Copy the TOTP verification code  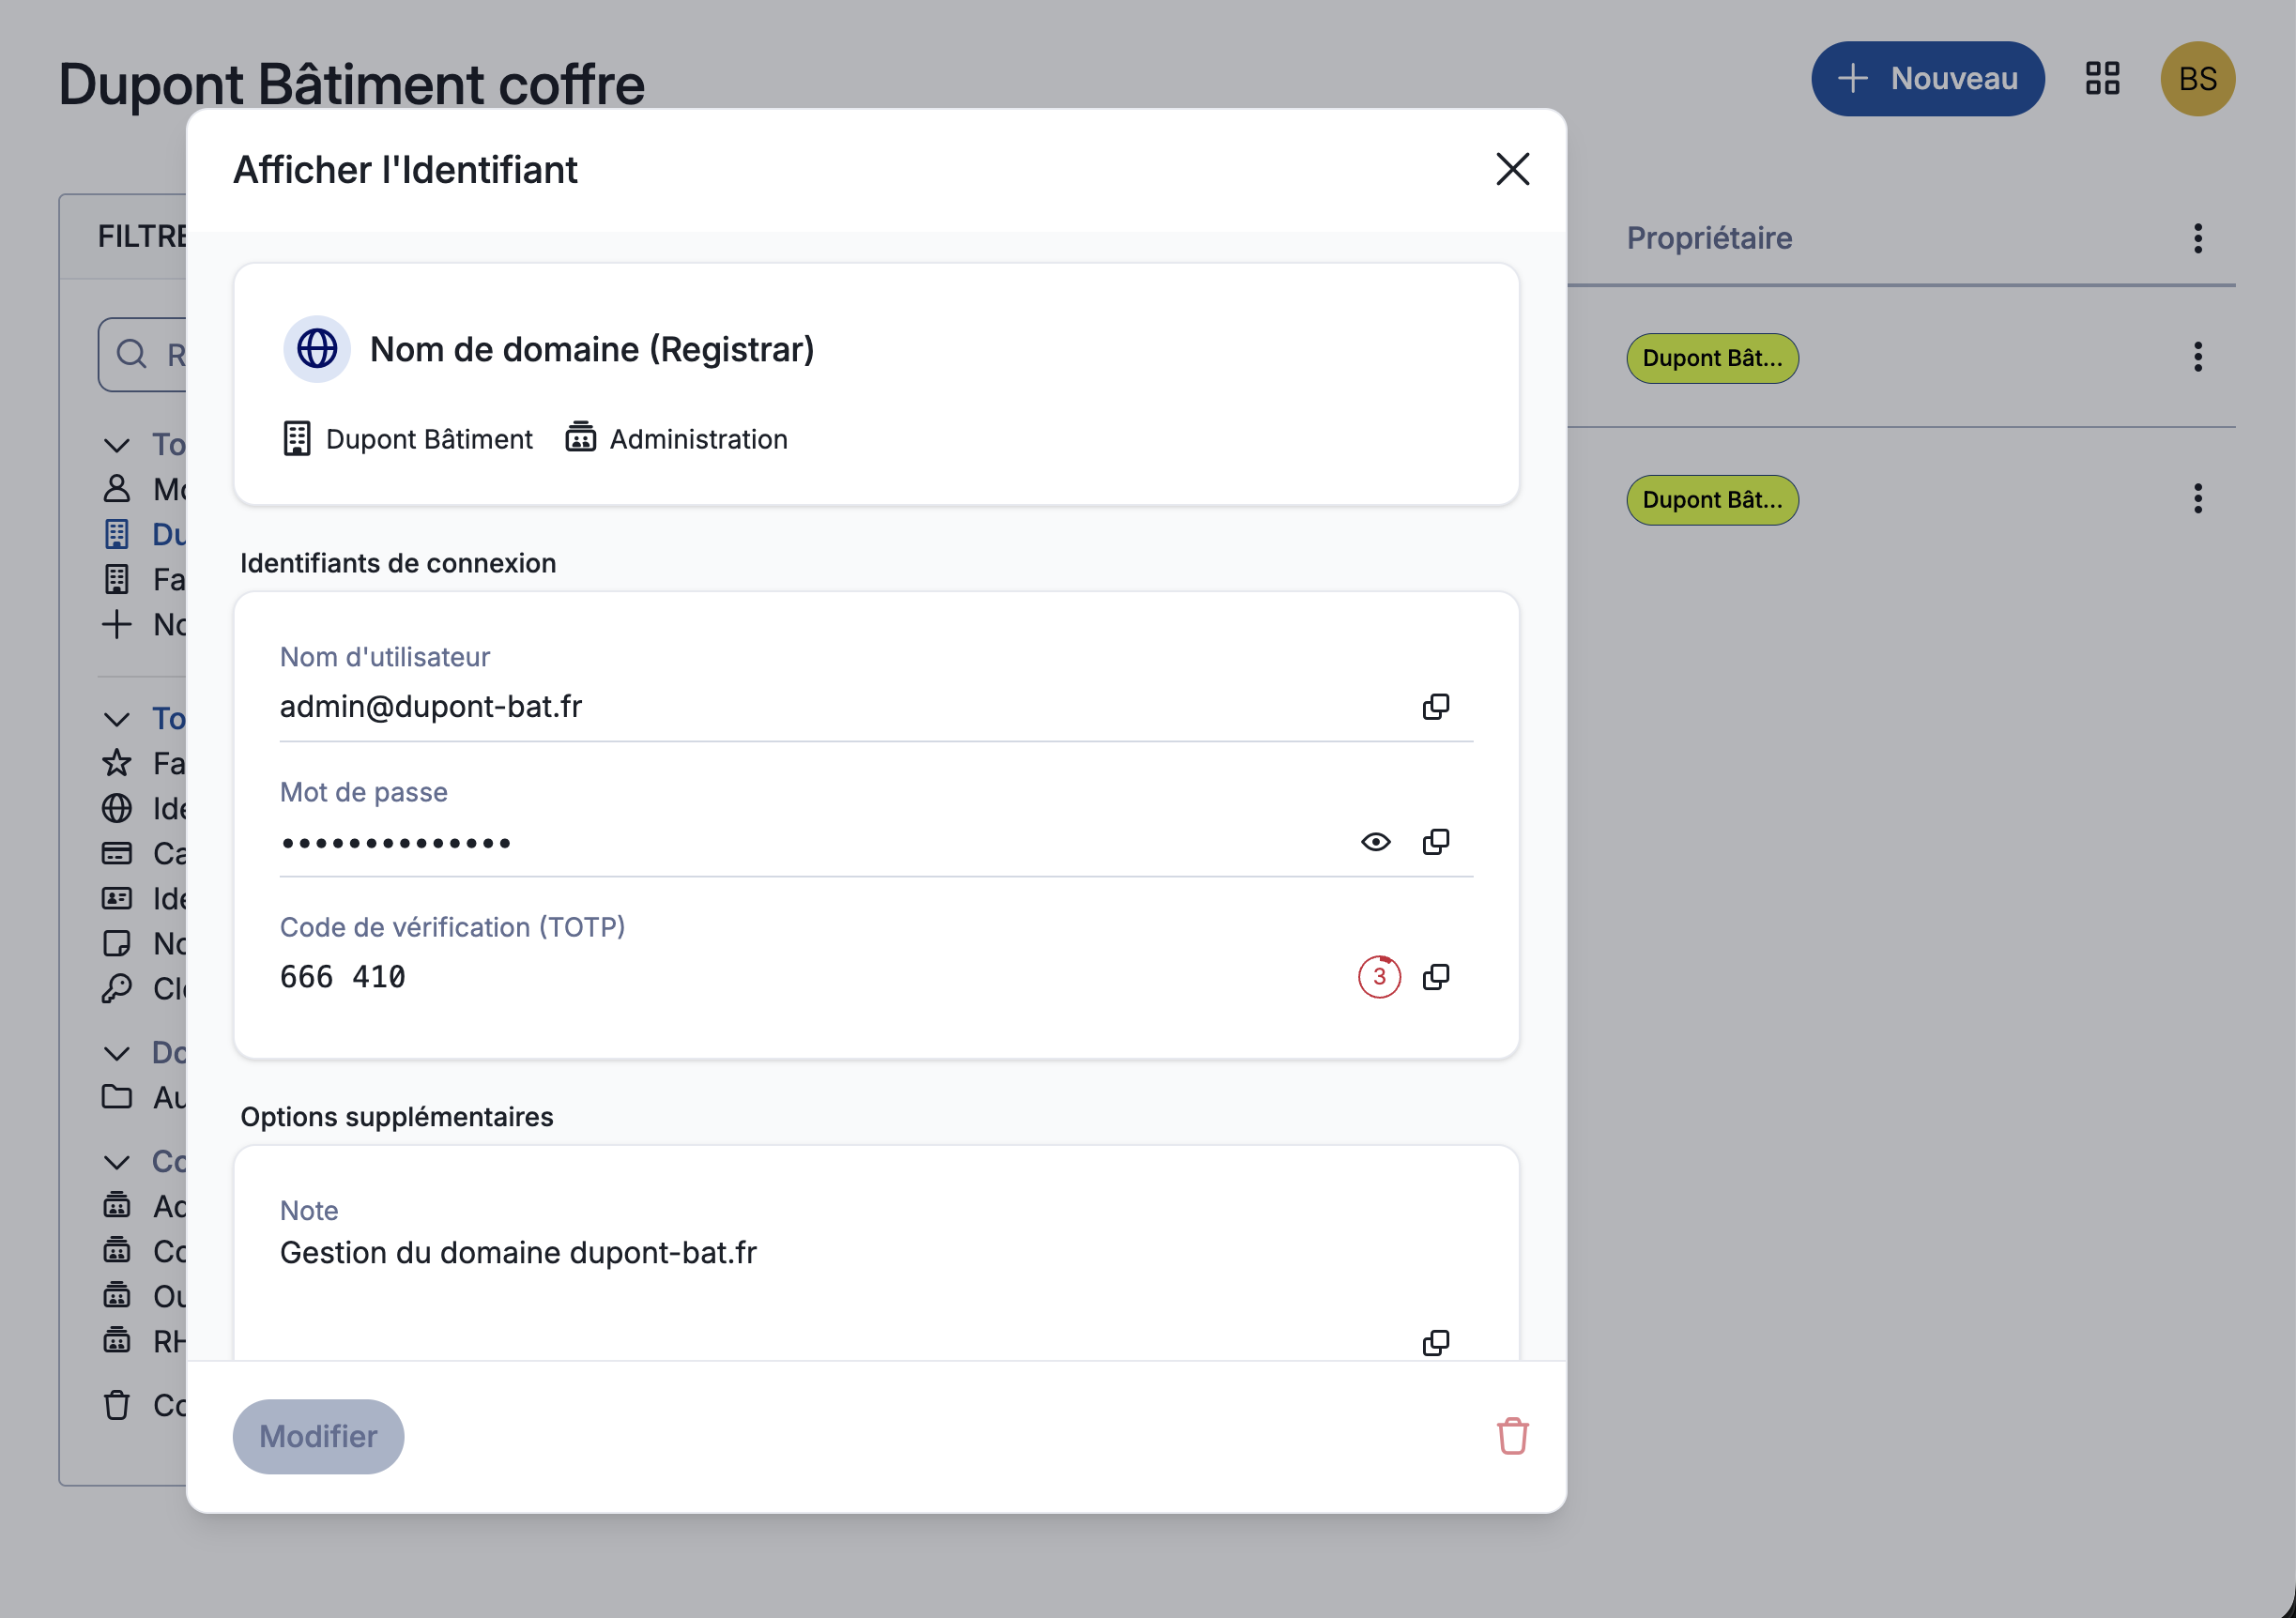click(1435, 977)
